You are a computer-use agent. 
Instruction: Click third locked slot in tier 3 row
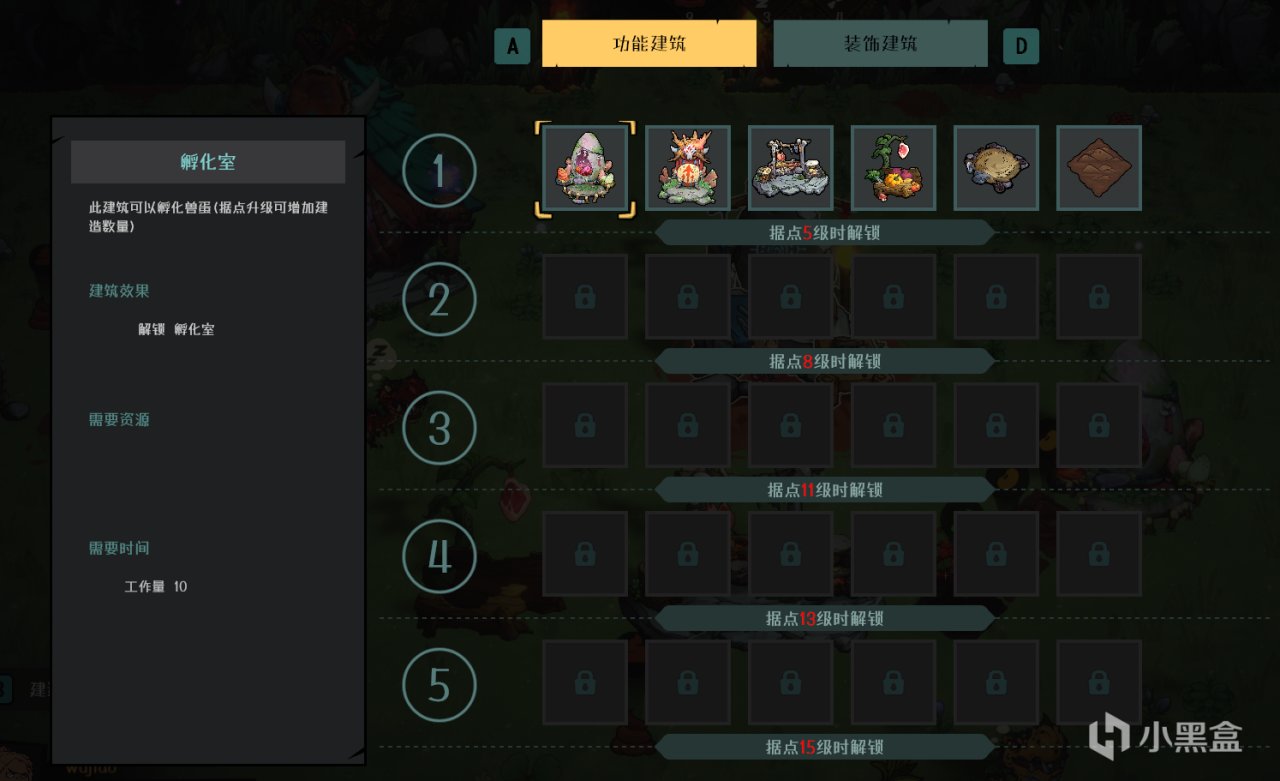pos(791,426)
